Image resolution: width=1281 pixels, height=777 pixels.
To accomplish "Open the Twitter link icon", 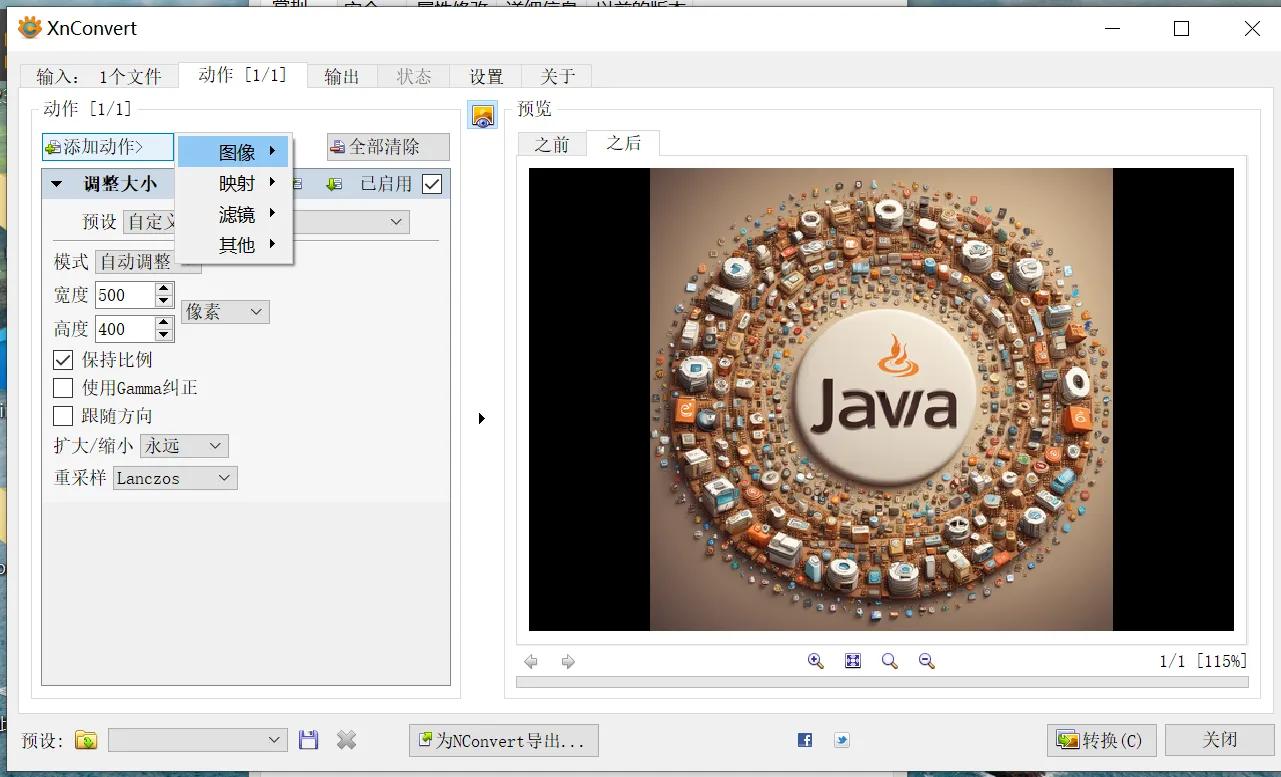I will pos(842,740).
